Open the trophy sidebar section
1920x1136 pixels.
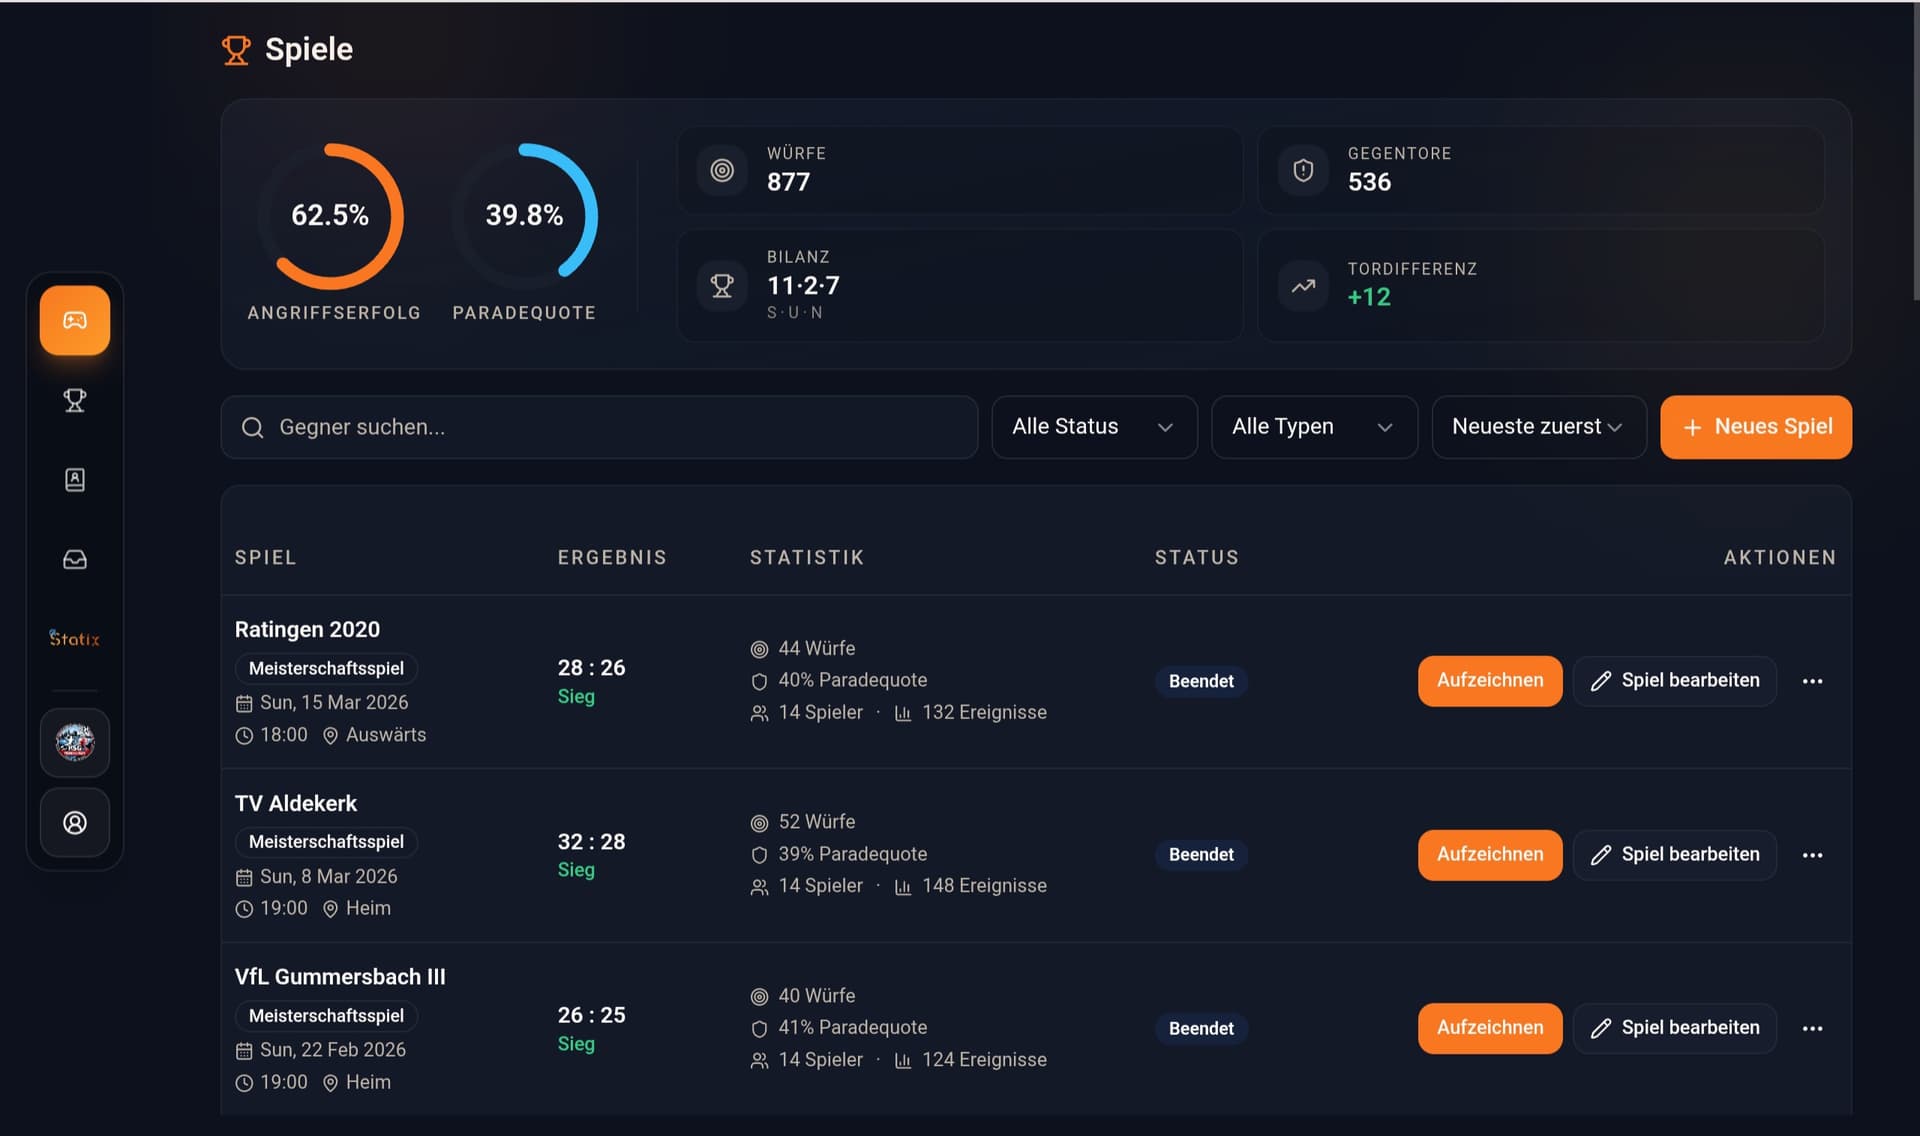click(x=75, y=400)
